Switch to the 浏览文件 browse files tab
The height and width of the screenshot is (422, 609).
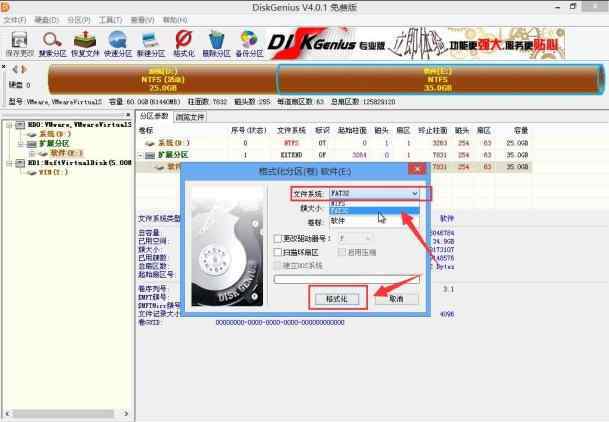click(x=190, y=116)
